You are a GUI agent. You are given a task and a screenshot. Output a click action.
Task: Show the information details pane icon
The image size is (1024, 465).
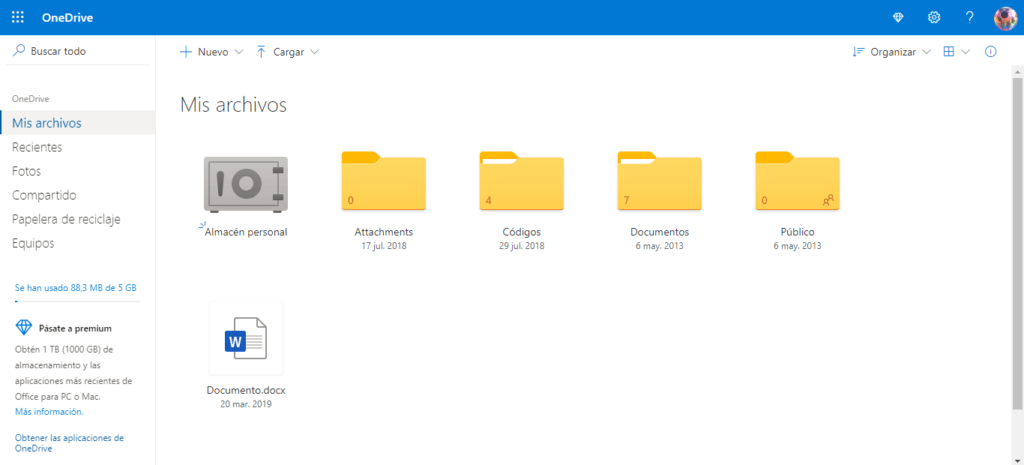991,52
